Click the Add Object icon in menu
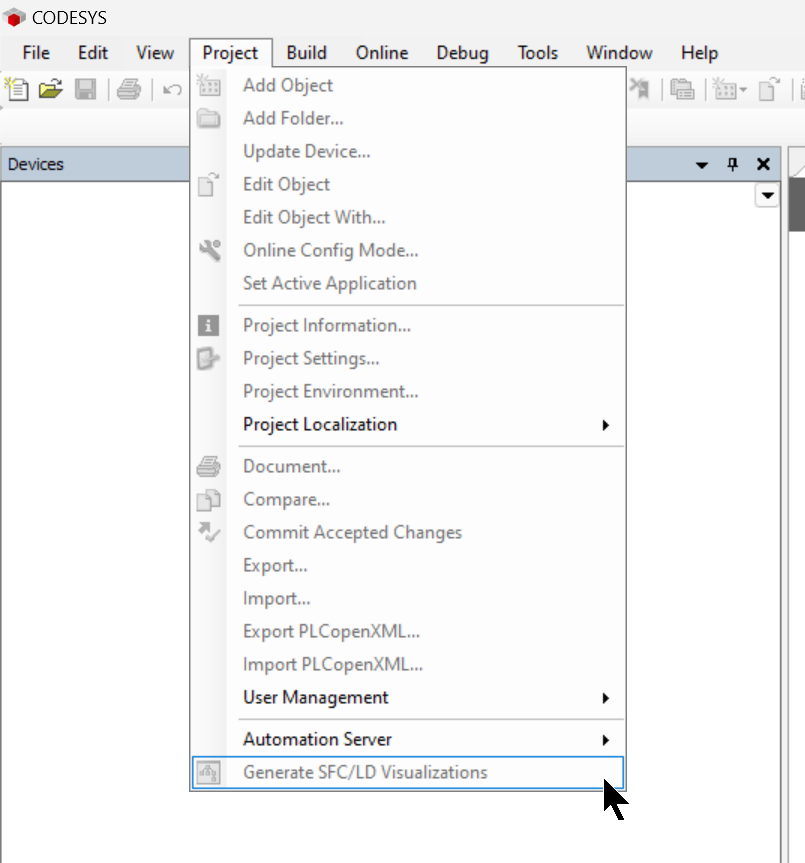 pos(209,85)
